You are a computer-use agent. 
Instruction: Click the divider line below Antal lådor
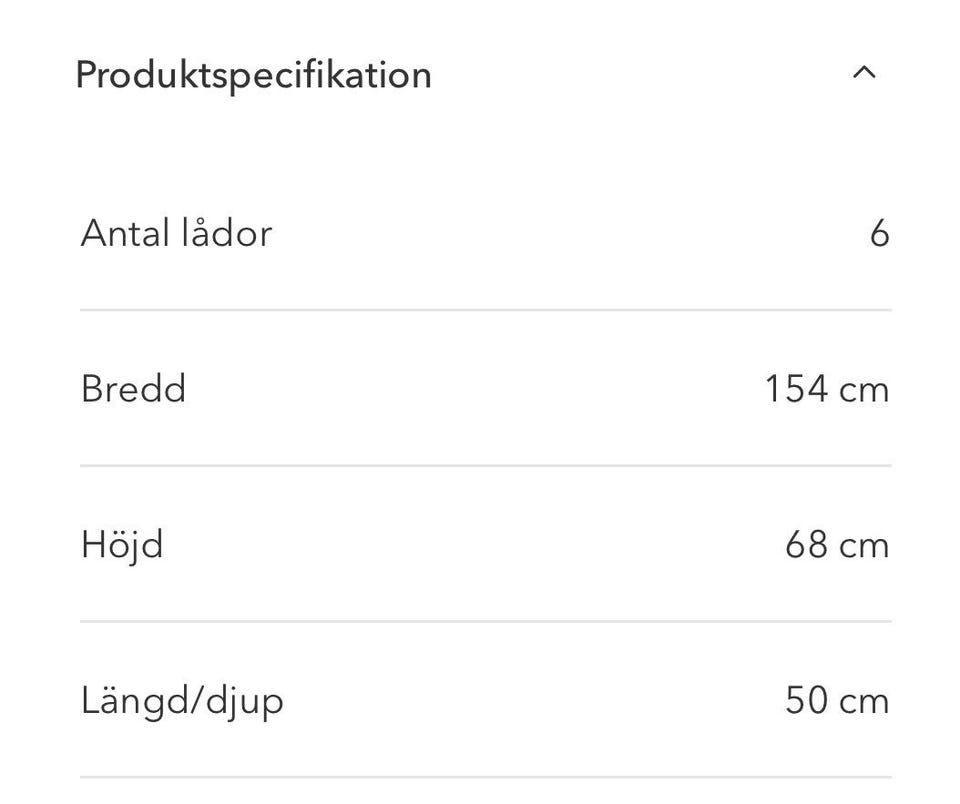click(485, 310)
